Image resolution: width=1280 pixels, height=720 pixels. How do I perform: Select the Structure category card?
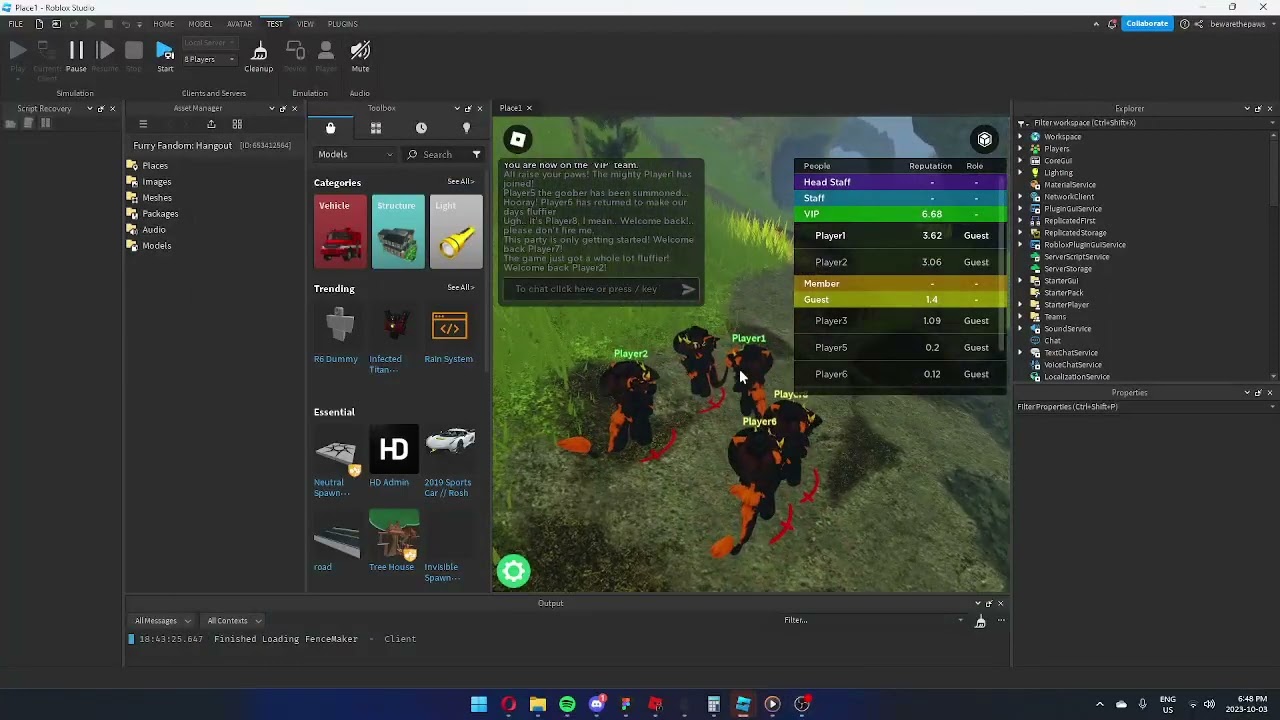pos(398,232)
